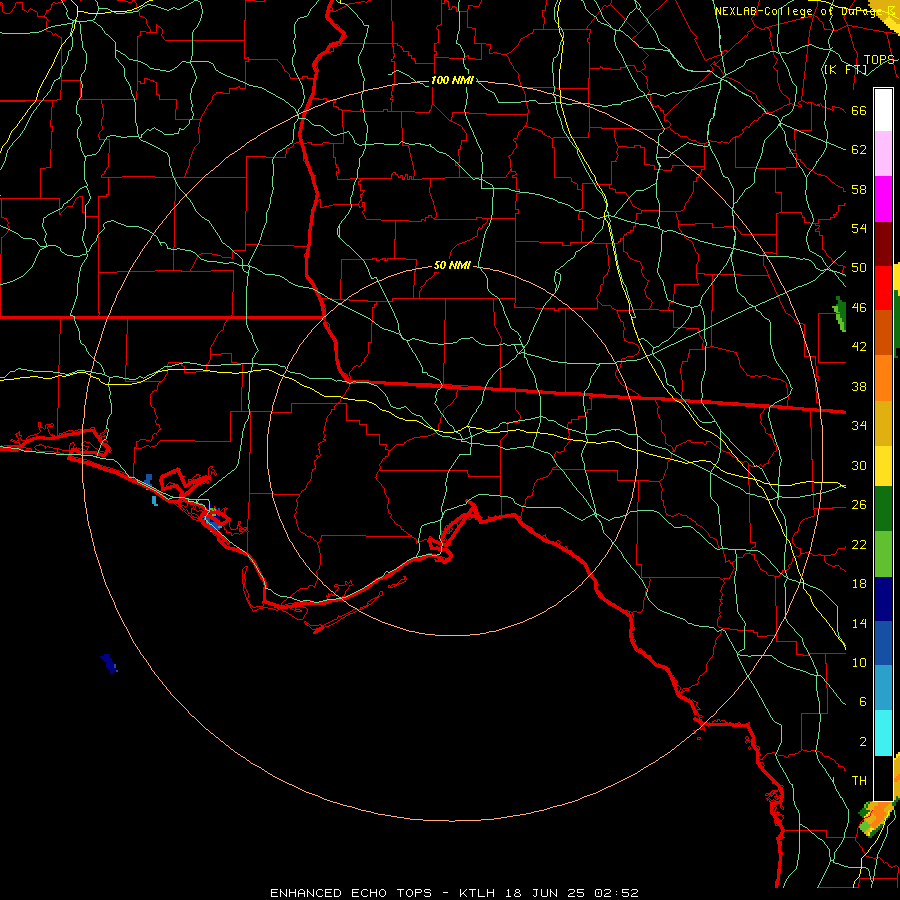Click the '[K FT]' units label
The image size is (900, 900).
pyautogui.click(x=845, y=69)
